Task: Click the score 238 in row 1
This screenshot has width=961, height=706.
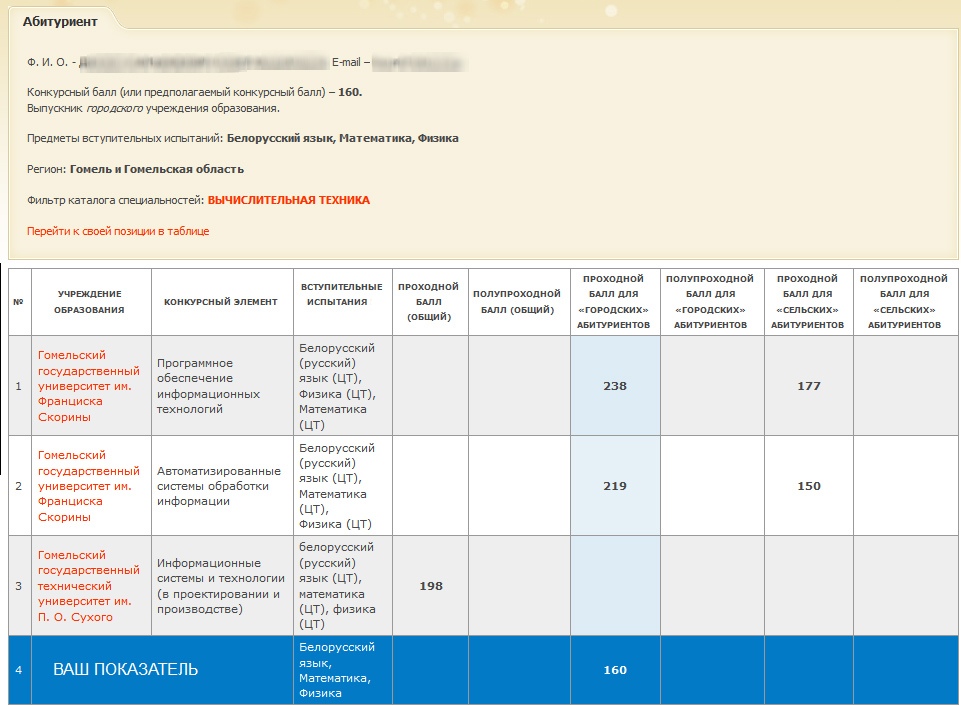Action: pos(615,385)
